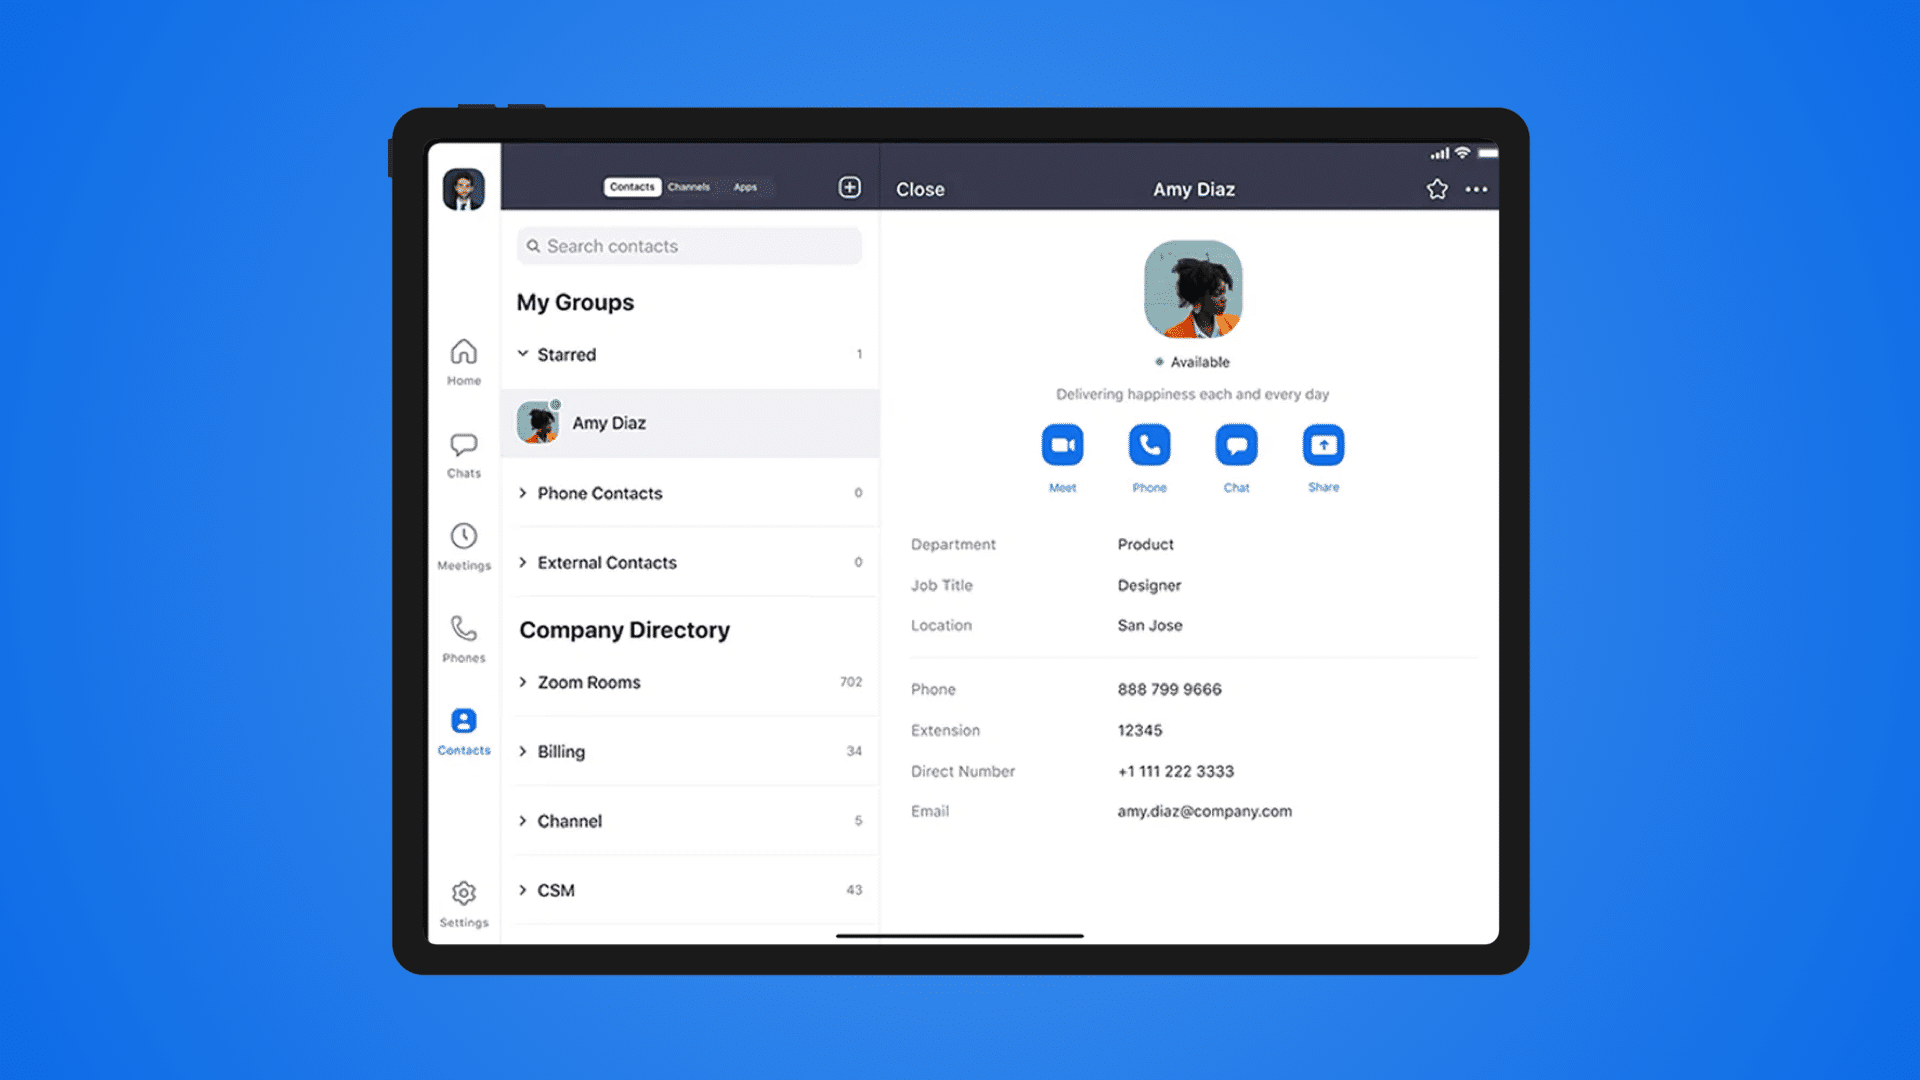Click the add contact plus icon
This screenshot has width=1920, height=1080.
(x=849, y=187)
